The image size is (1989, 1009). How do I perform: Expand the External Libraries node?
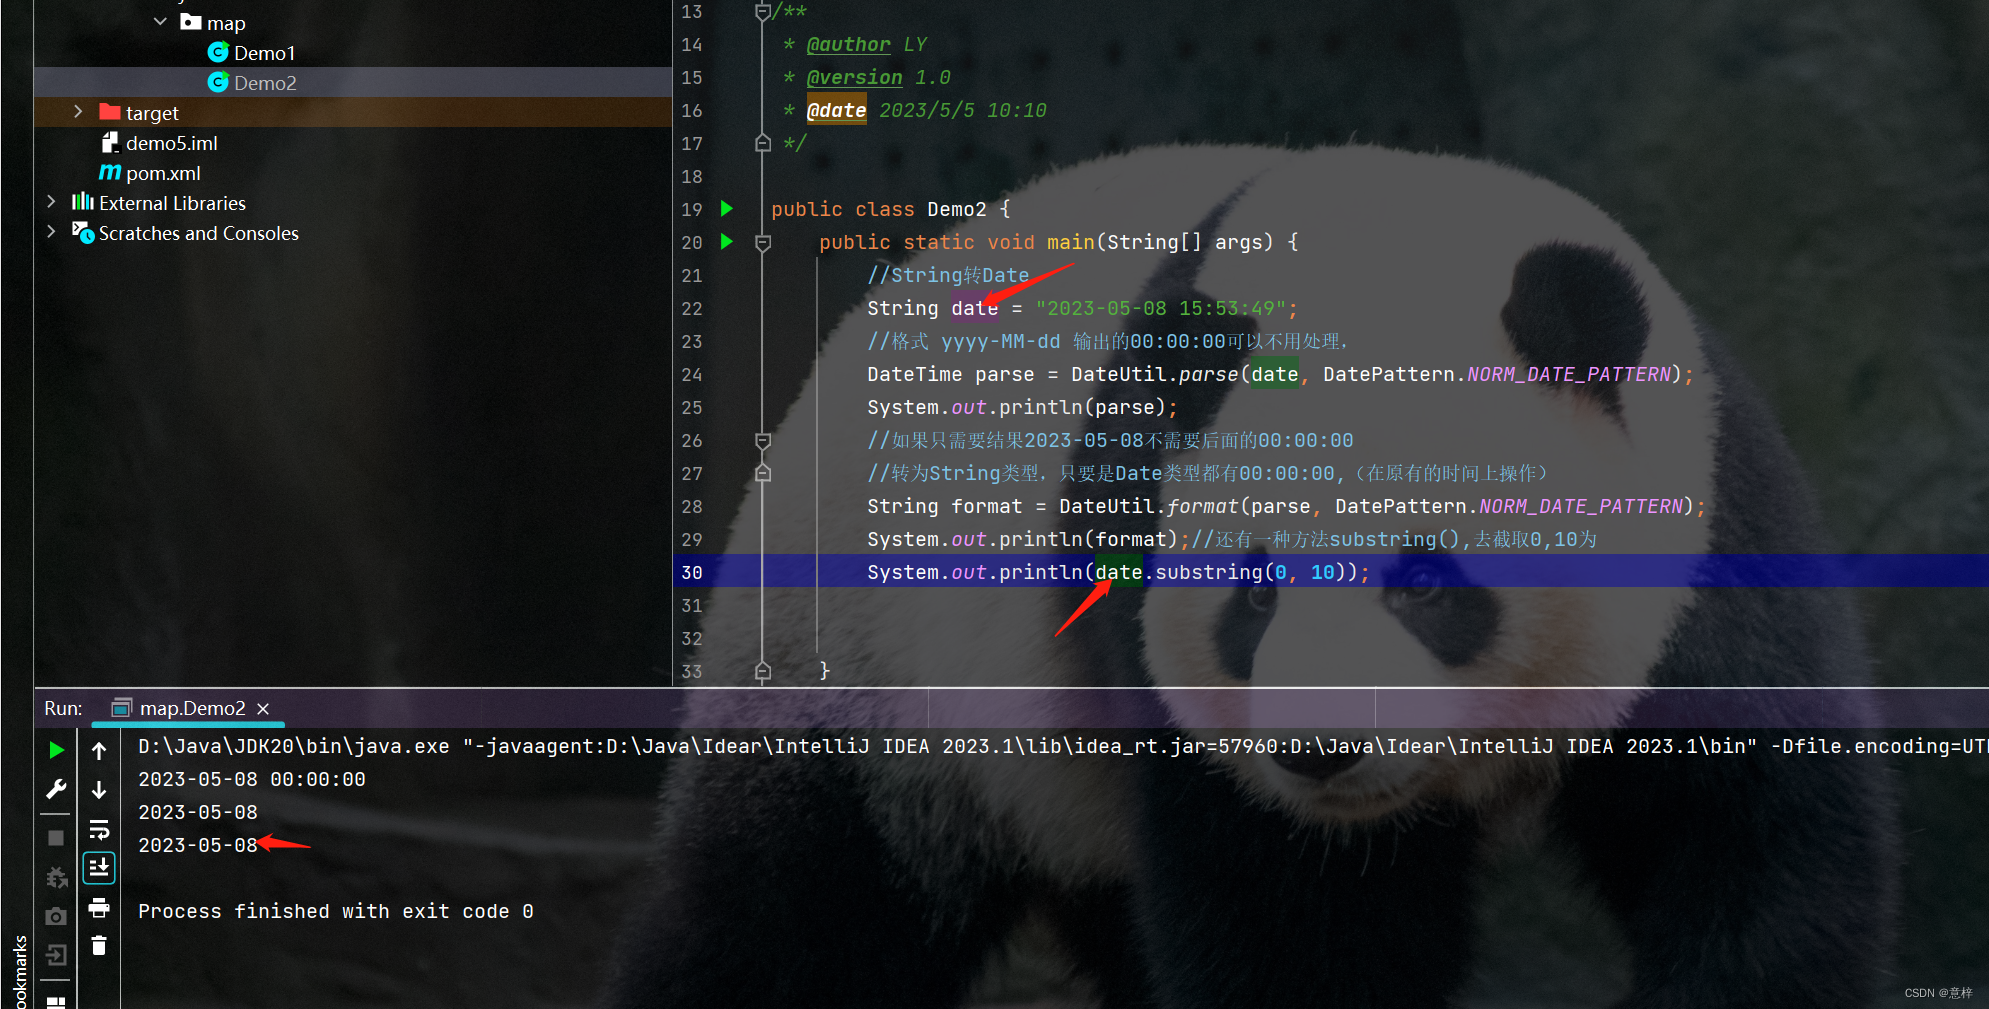51,202
